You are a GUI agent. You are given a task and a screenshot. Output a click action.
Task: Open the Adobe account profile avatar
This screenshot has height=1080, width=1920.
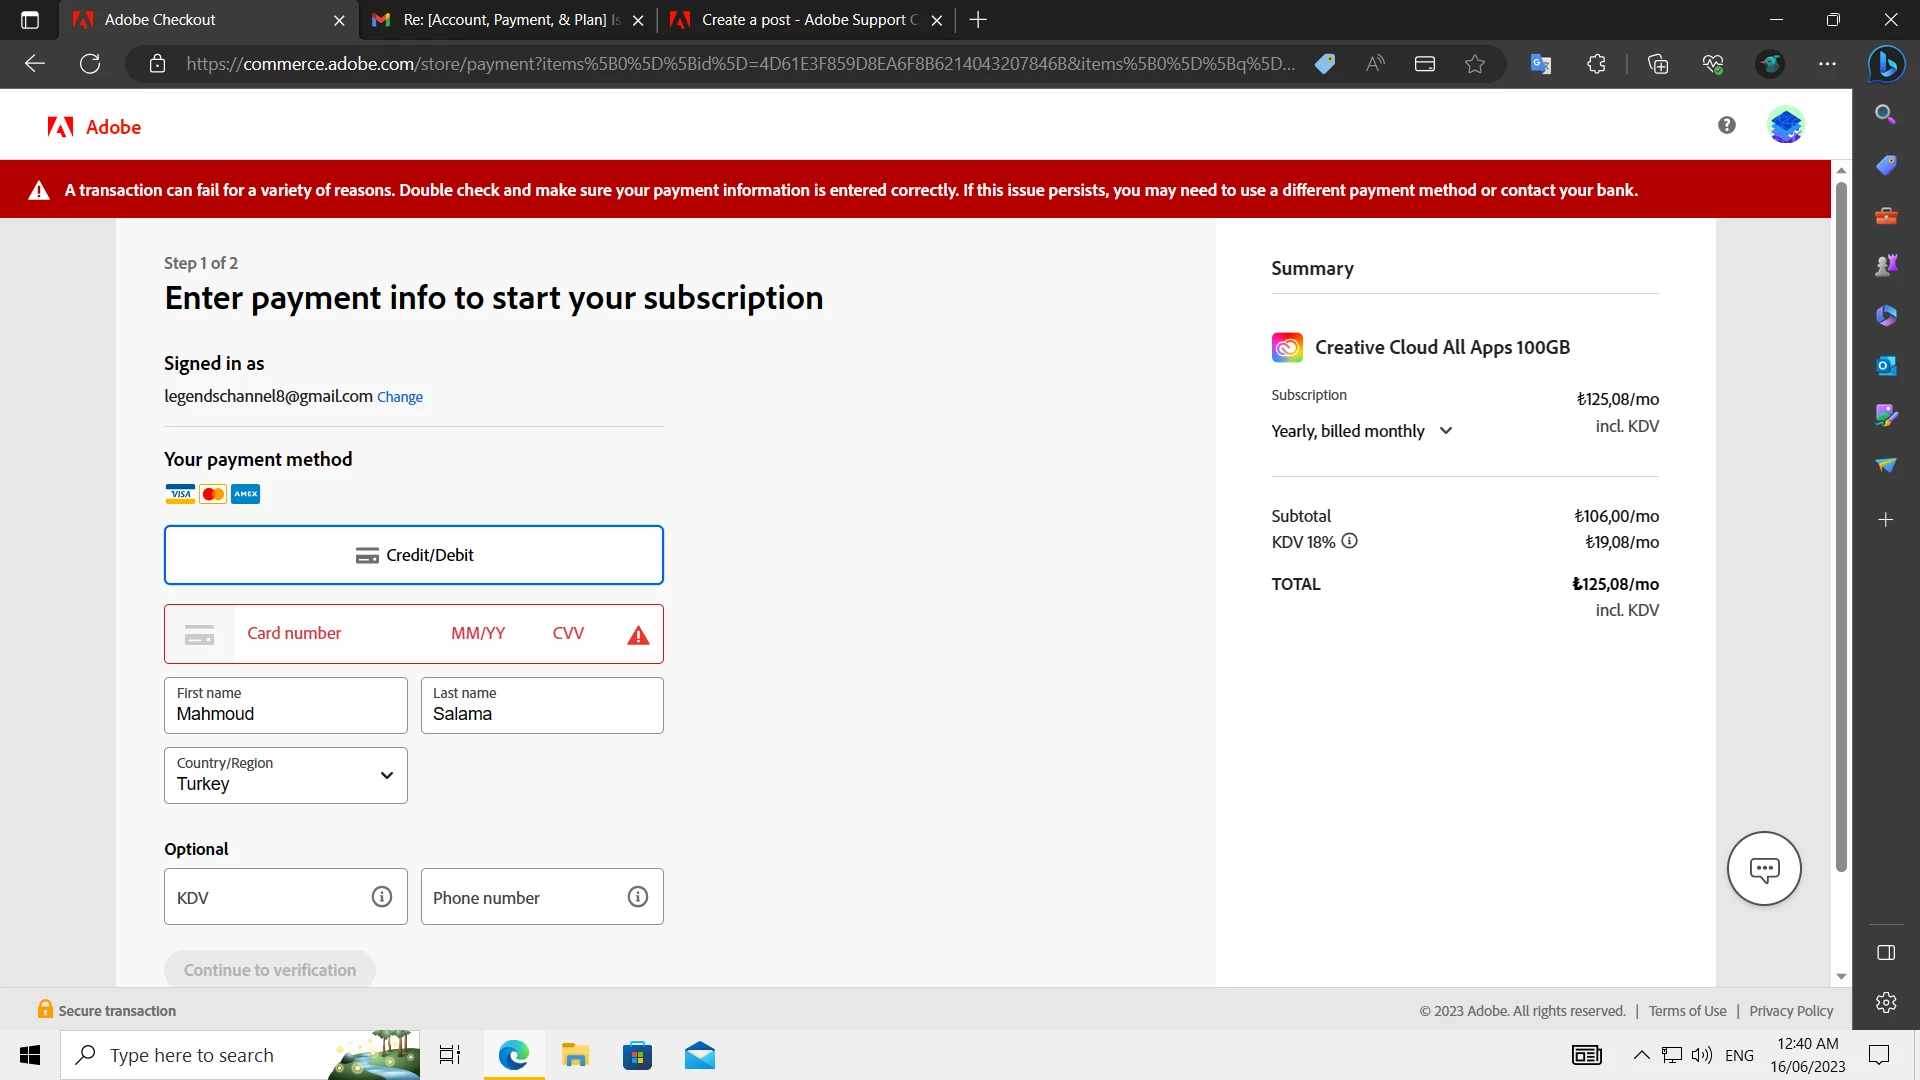click(x=1785, y=125)
